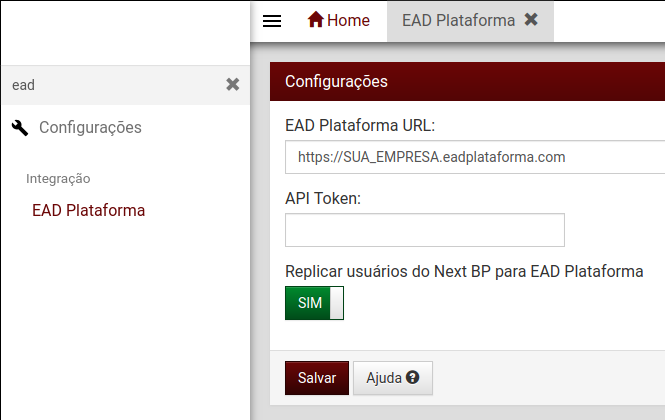Viewport: 665px width, 420px height.
Task: Expand the Integração menu group
Action: coord(58,179)
